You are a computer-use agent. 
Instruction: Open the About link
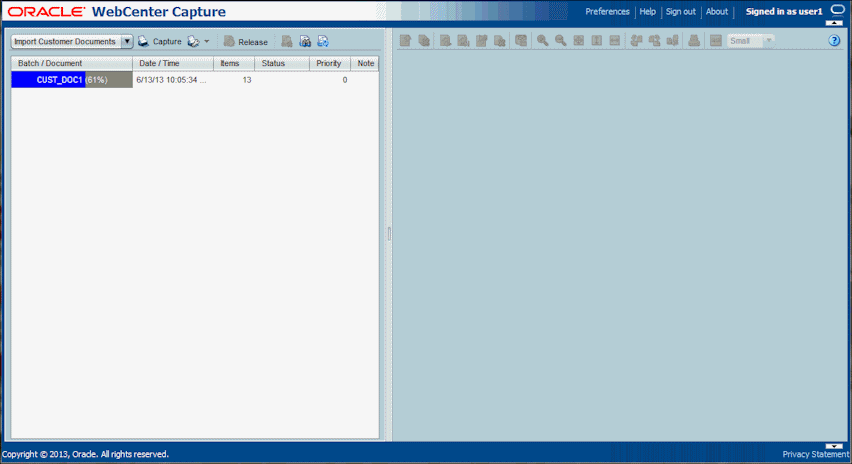click(717, 11)
